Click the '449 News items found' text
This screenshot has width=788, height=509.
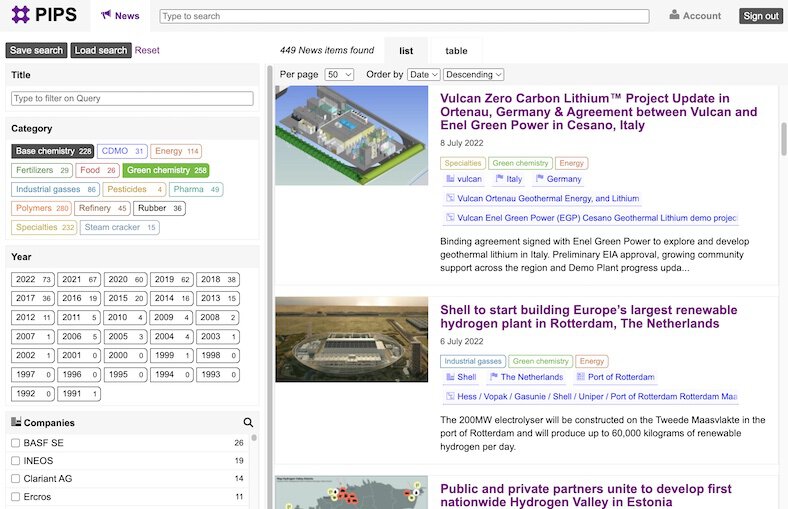coord(327,50)
